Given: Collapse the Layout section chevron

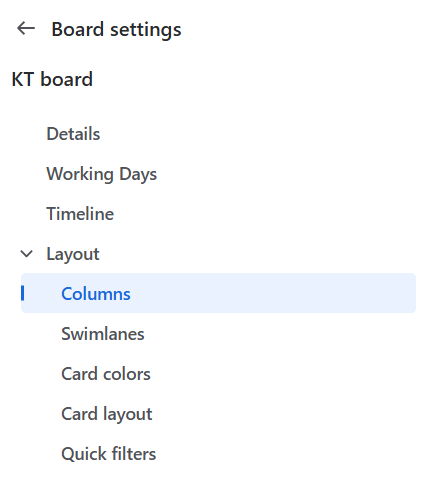Looking at the screenshot, I should tap(27, 254).
